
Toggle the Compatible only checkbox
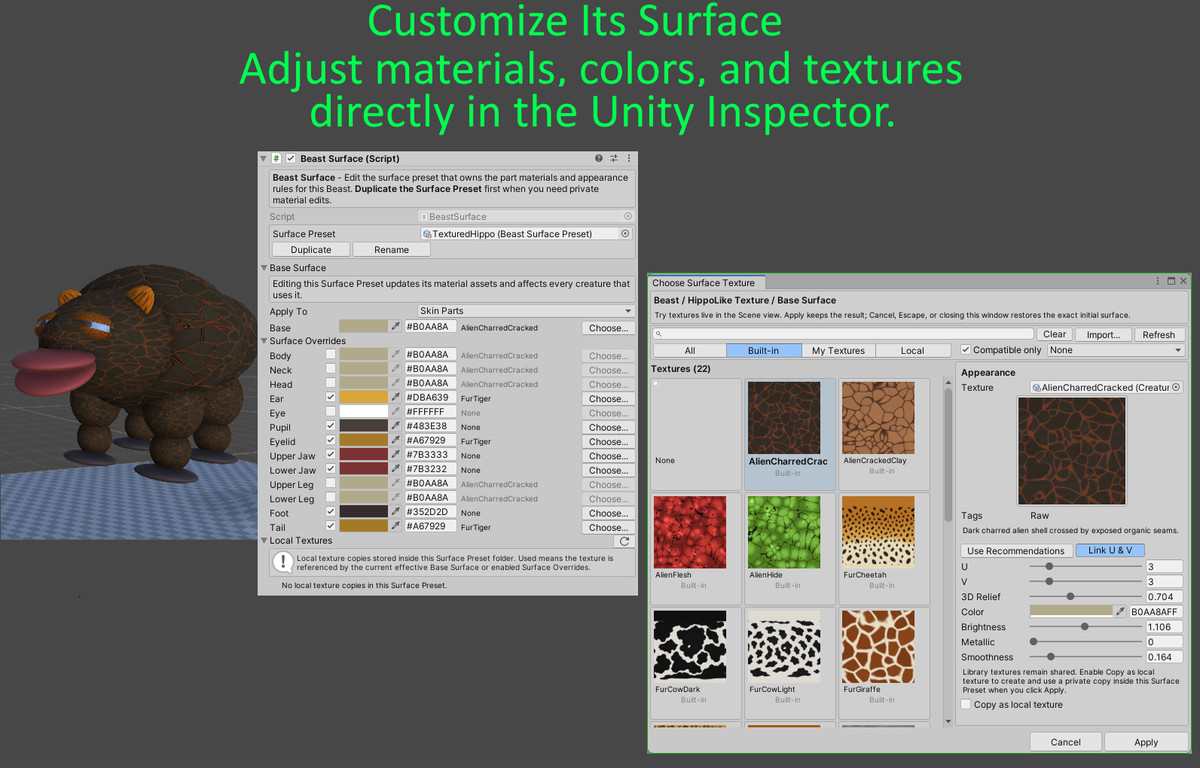966,350
